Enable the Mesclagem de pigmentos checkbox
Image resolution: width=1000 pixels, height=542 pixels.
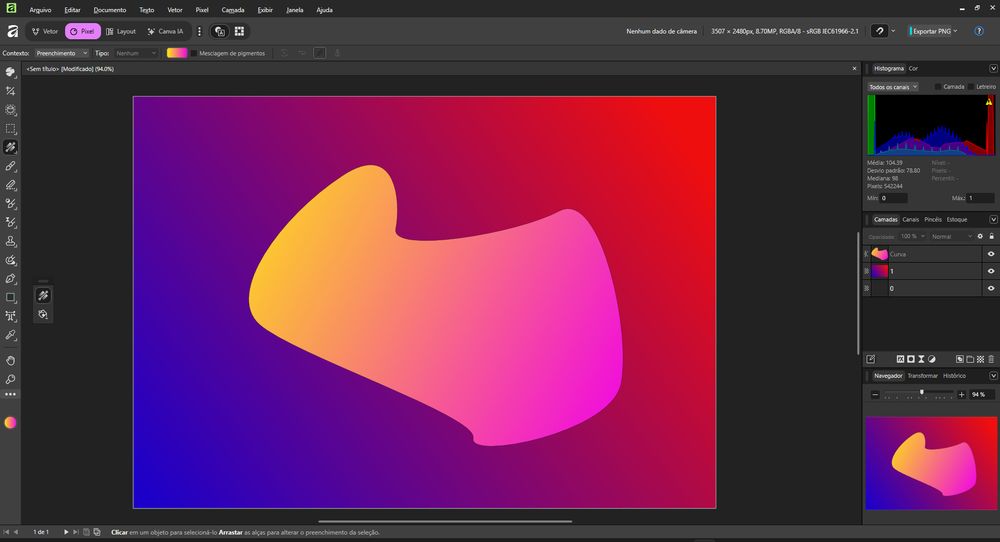[194, 53]
